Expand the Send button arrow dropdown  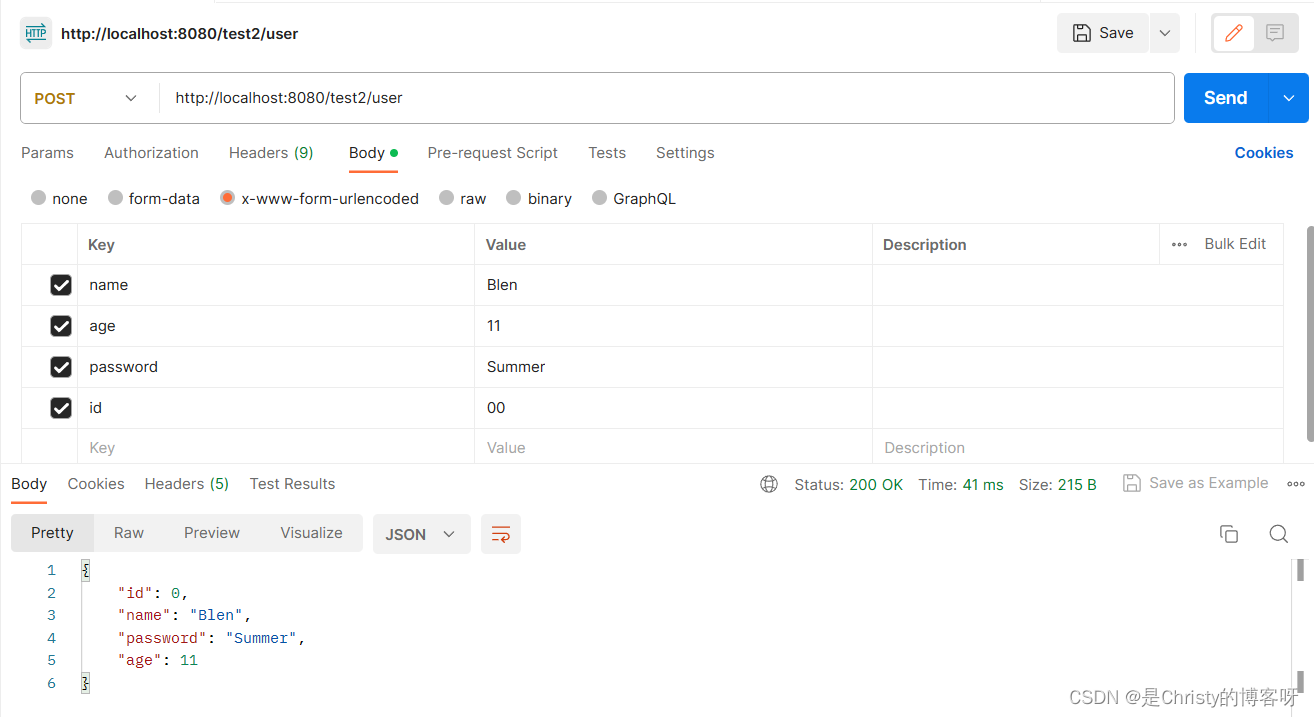click(x=1289, y=98)
